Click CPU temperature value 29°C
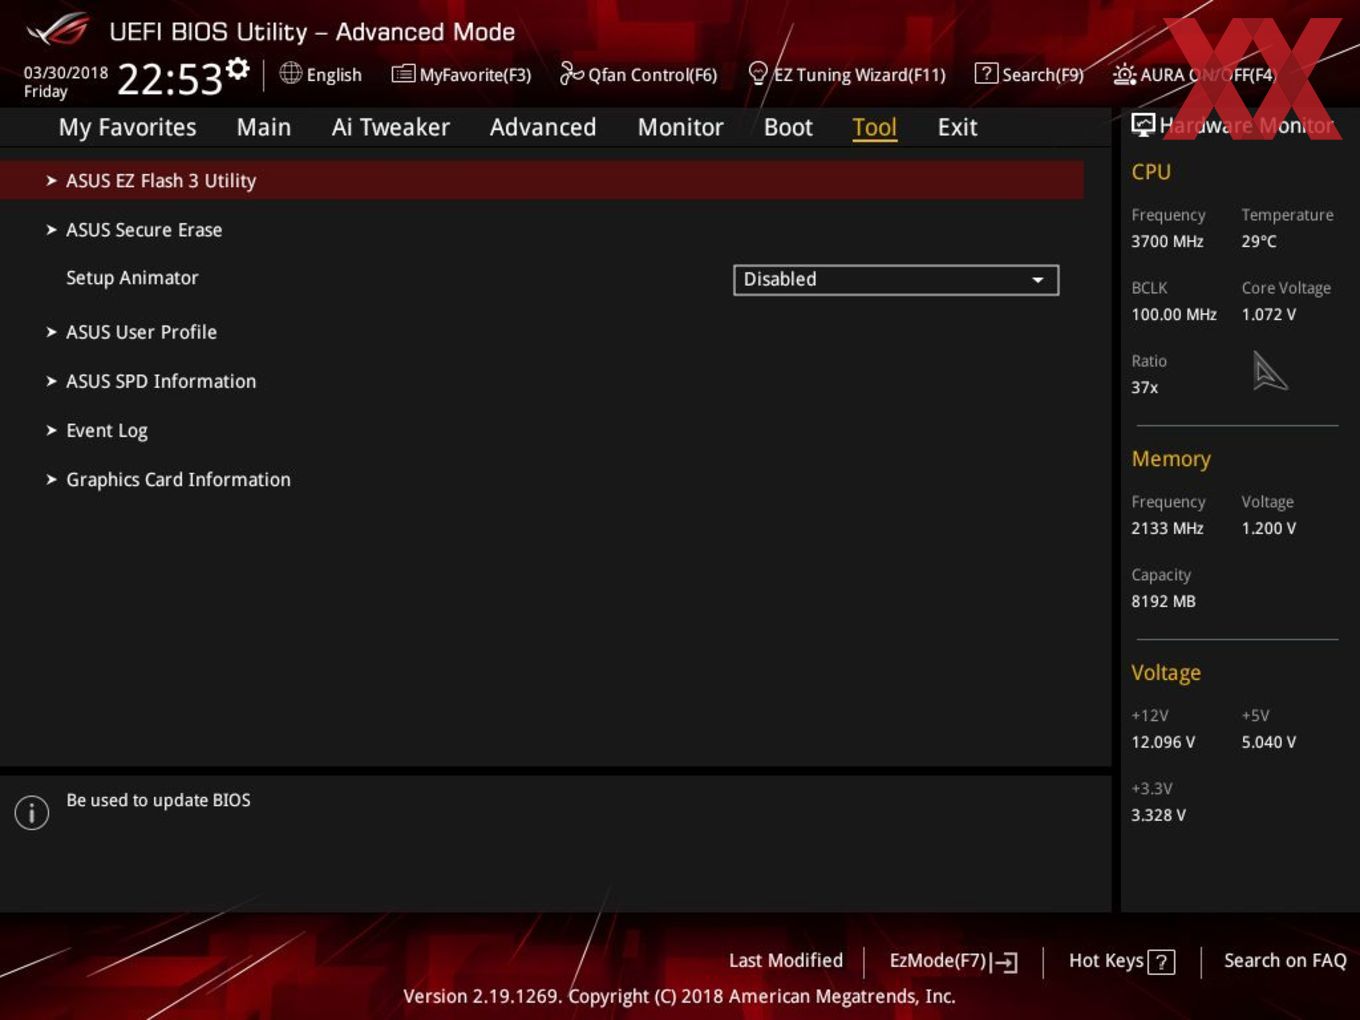The image size is (1360, 1020). [x=1259, y=242]
